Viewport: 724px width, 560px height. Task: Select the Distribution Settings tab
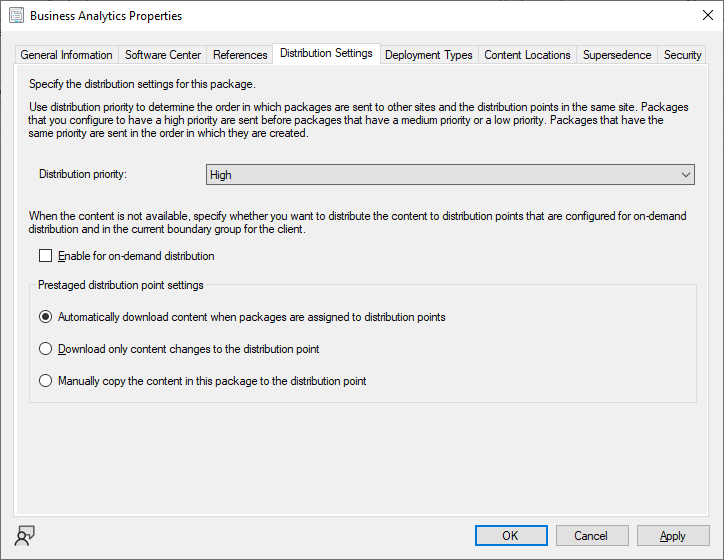pos(326,53)
